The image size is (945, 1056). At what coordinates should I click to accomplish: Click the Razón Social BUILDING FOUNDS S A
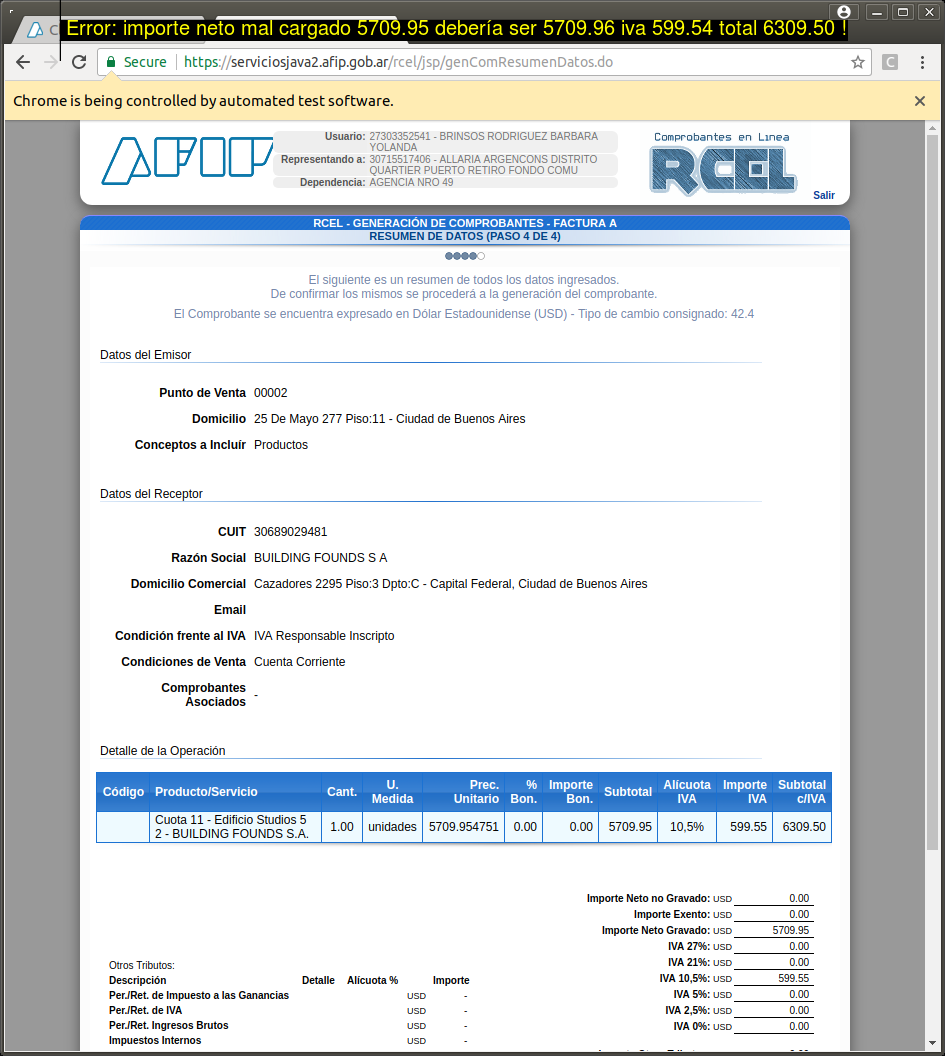[321, 558]
